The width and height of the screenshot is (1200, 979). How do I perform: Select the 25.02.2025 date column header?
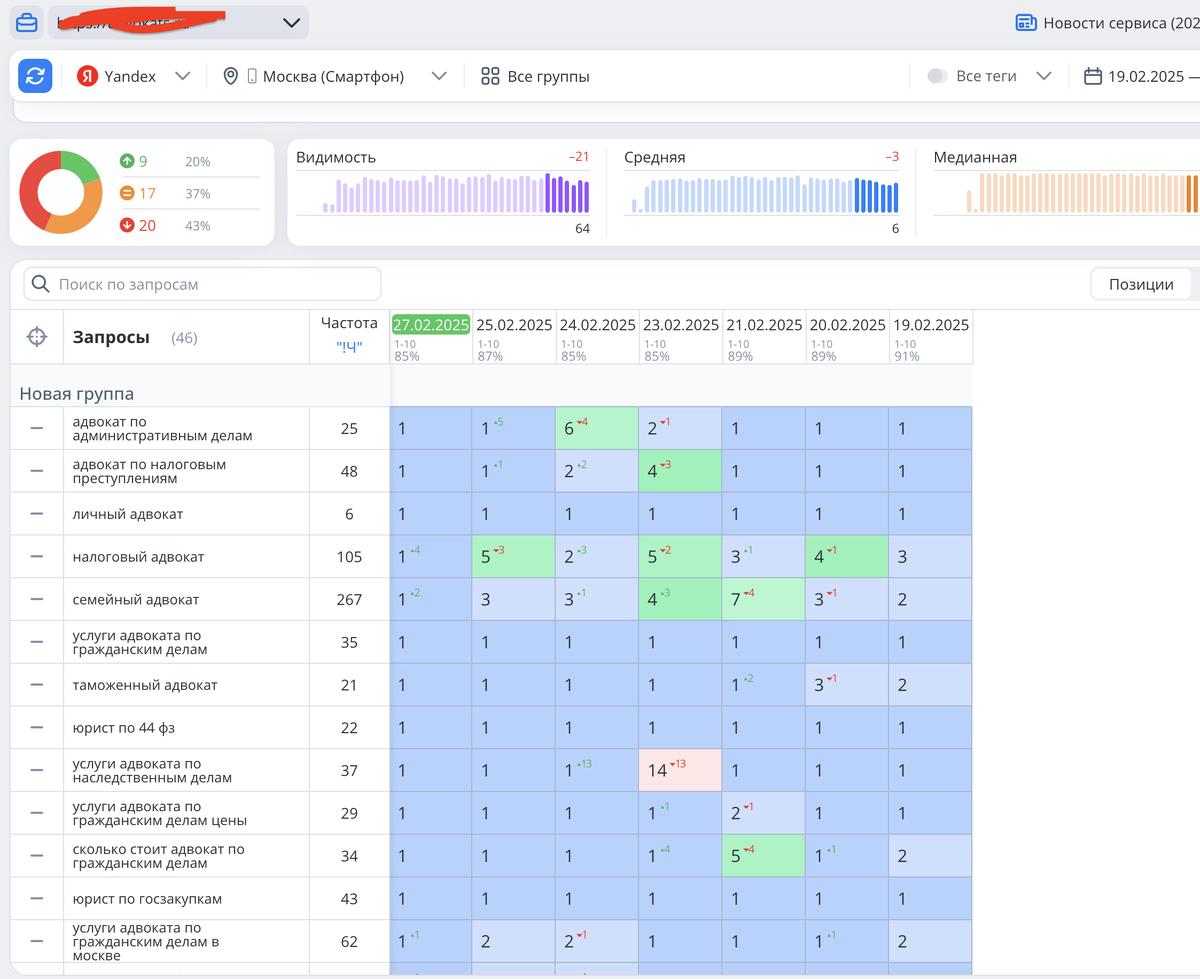[x=514, y=325]
